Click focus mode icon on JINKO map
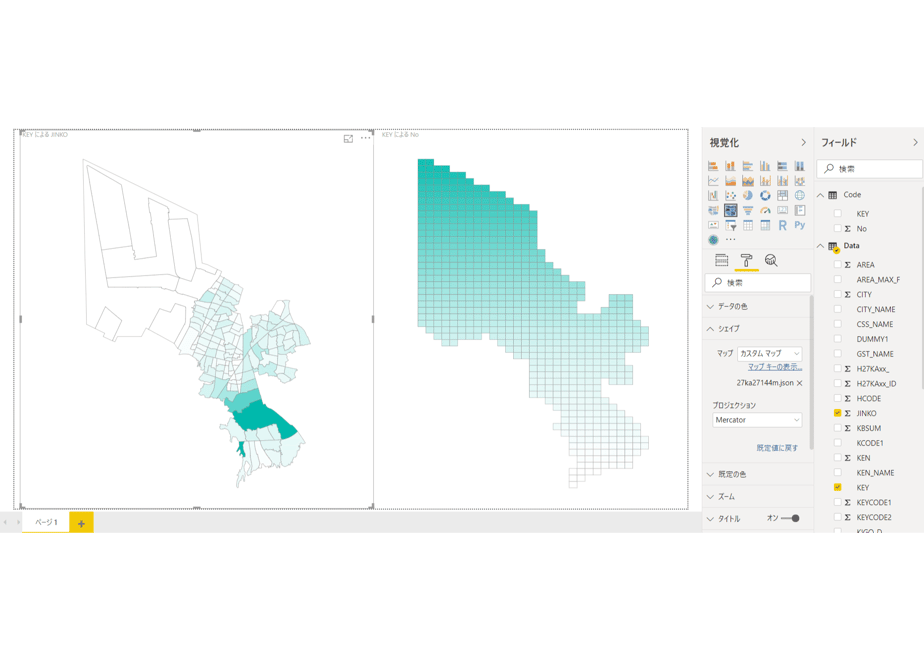The width and height of the screenshot is (924, 660). click(348, 138)
